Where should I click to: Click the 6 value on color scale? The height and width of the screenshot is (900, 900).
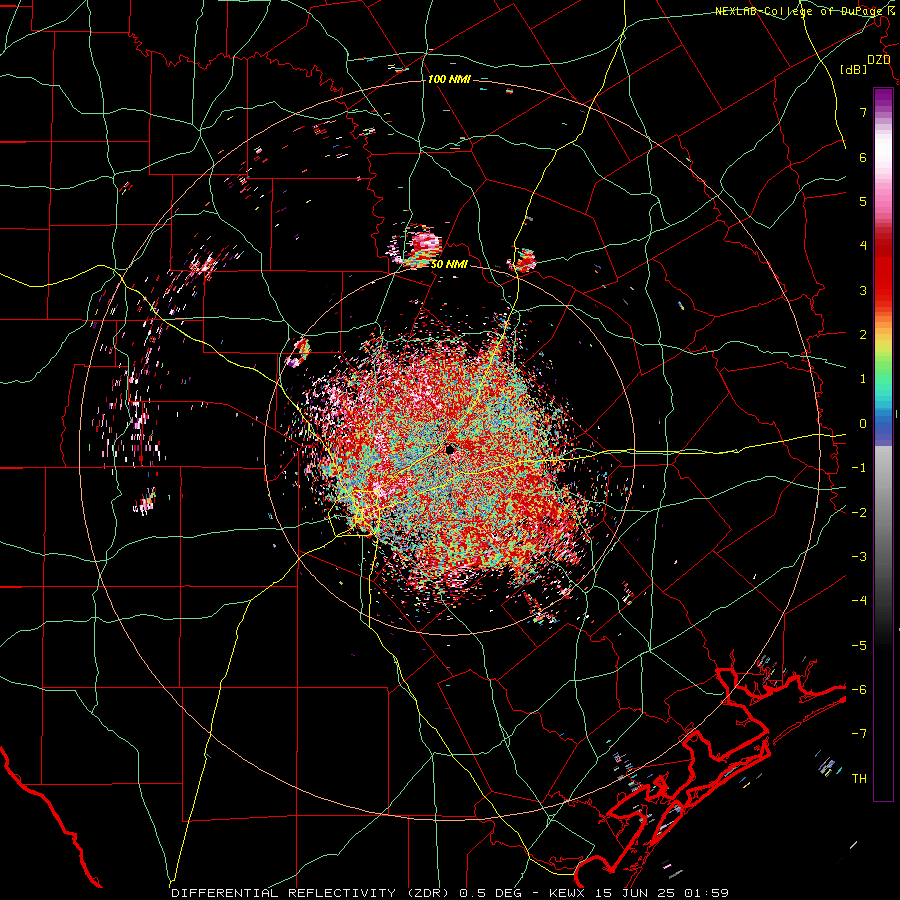click(x=863, y=157)
